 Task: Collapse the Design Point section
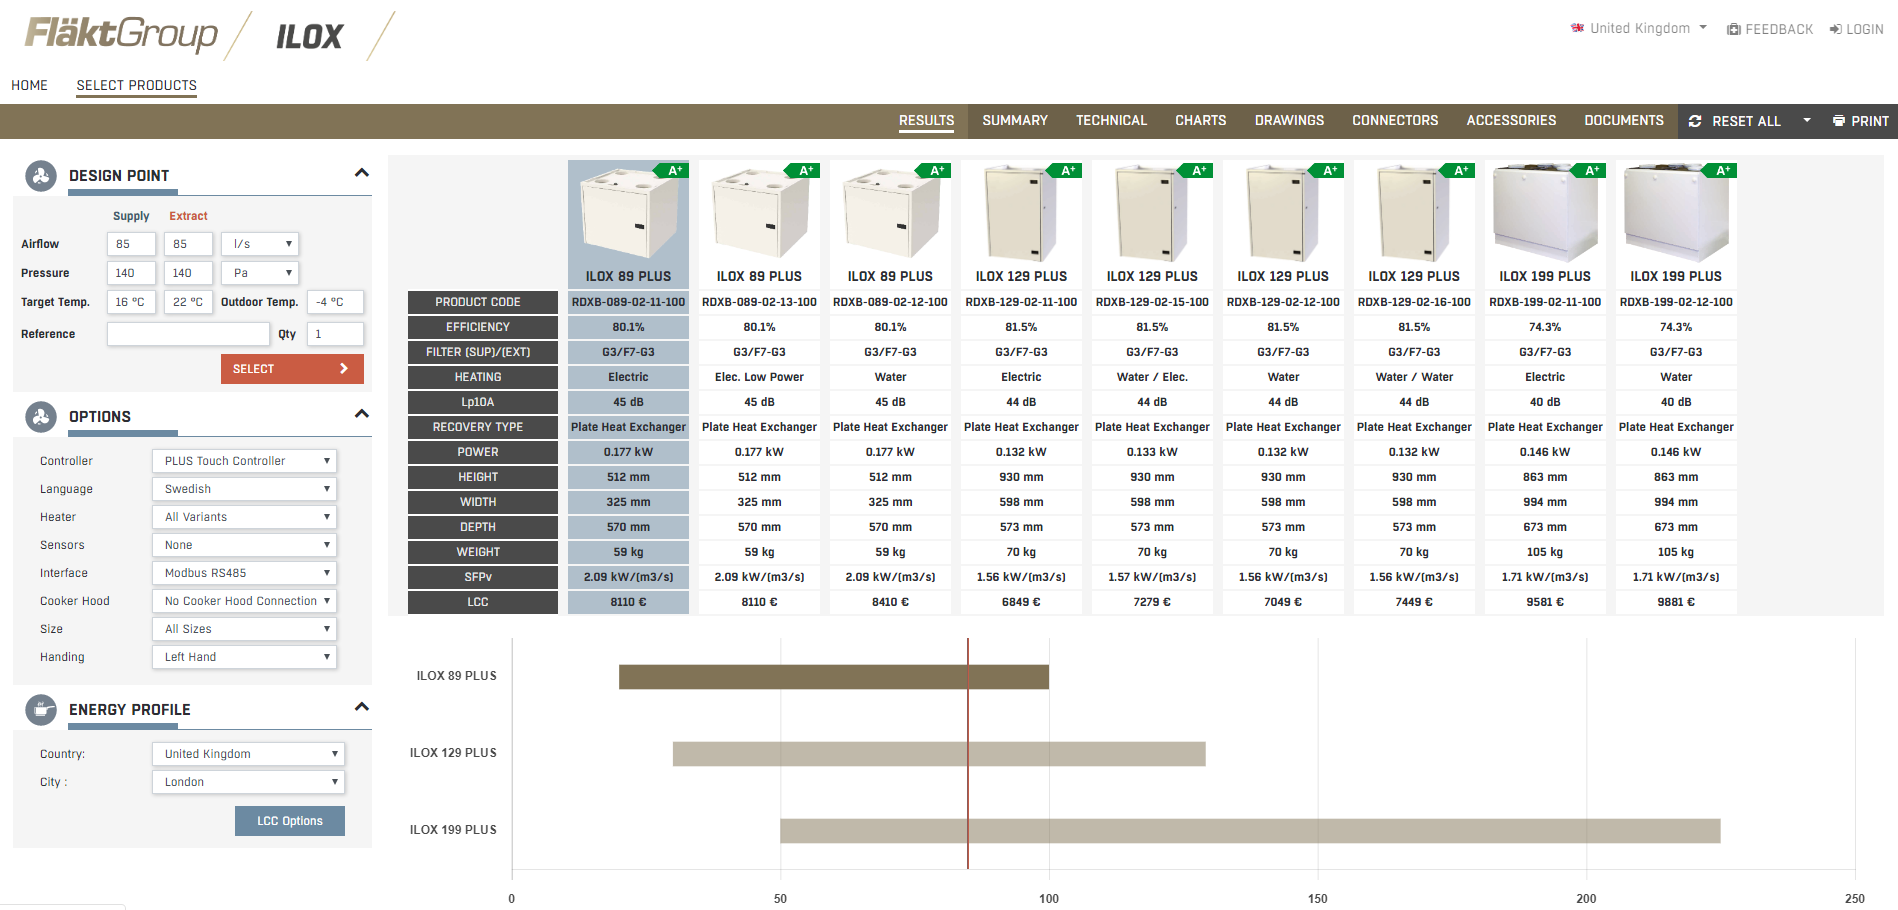click(362, 173)
